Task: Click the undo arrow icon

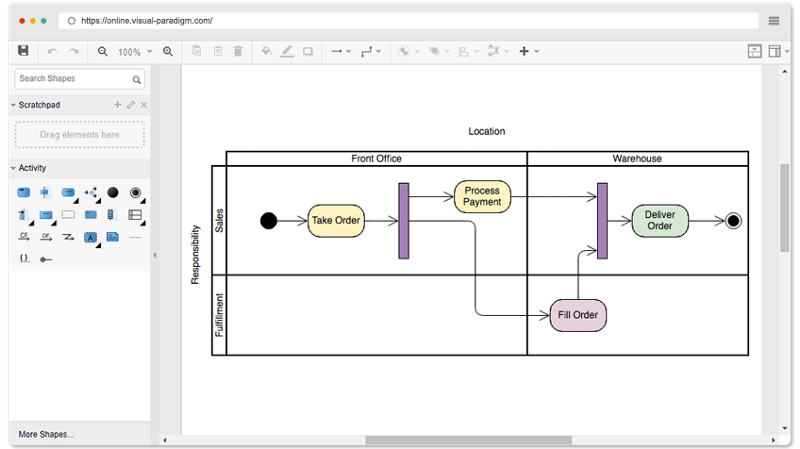Action: point(52,51)
